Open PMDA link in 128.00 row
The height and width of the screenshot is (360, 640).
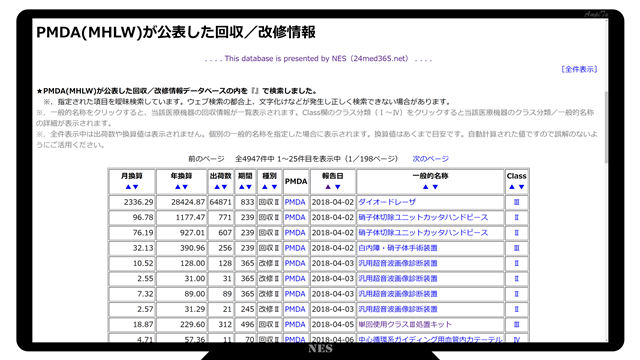(x=295, y=263)
